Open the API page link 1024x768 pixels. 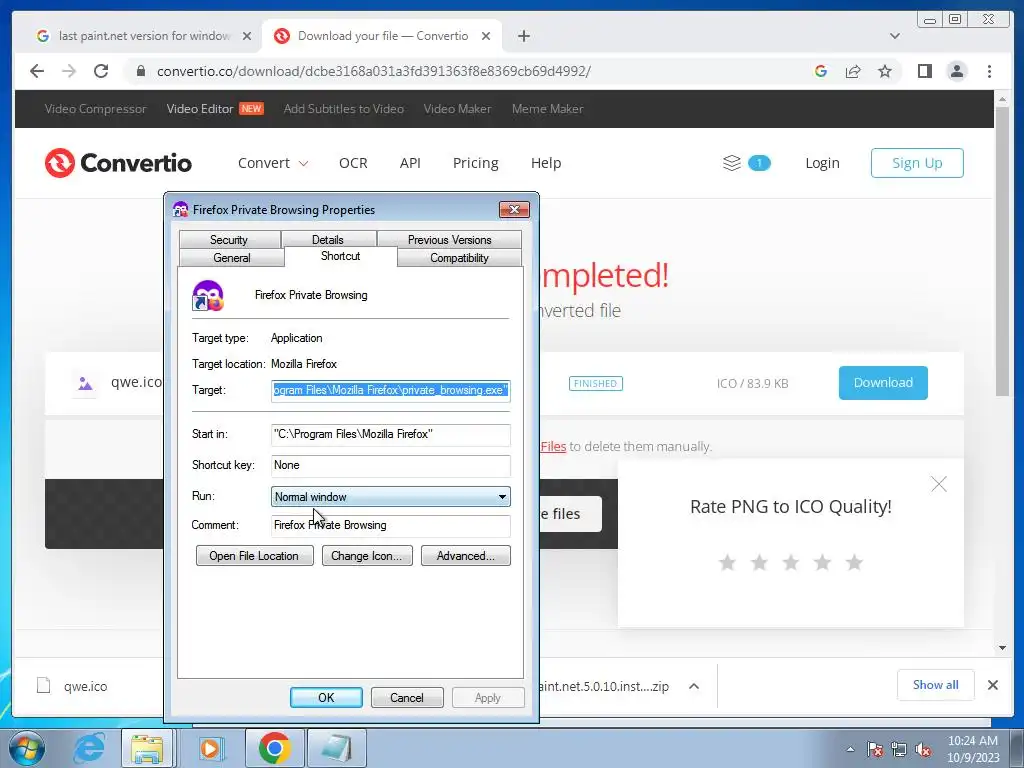[x=410, y=163]
